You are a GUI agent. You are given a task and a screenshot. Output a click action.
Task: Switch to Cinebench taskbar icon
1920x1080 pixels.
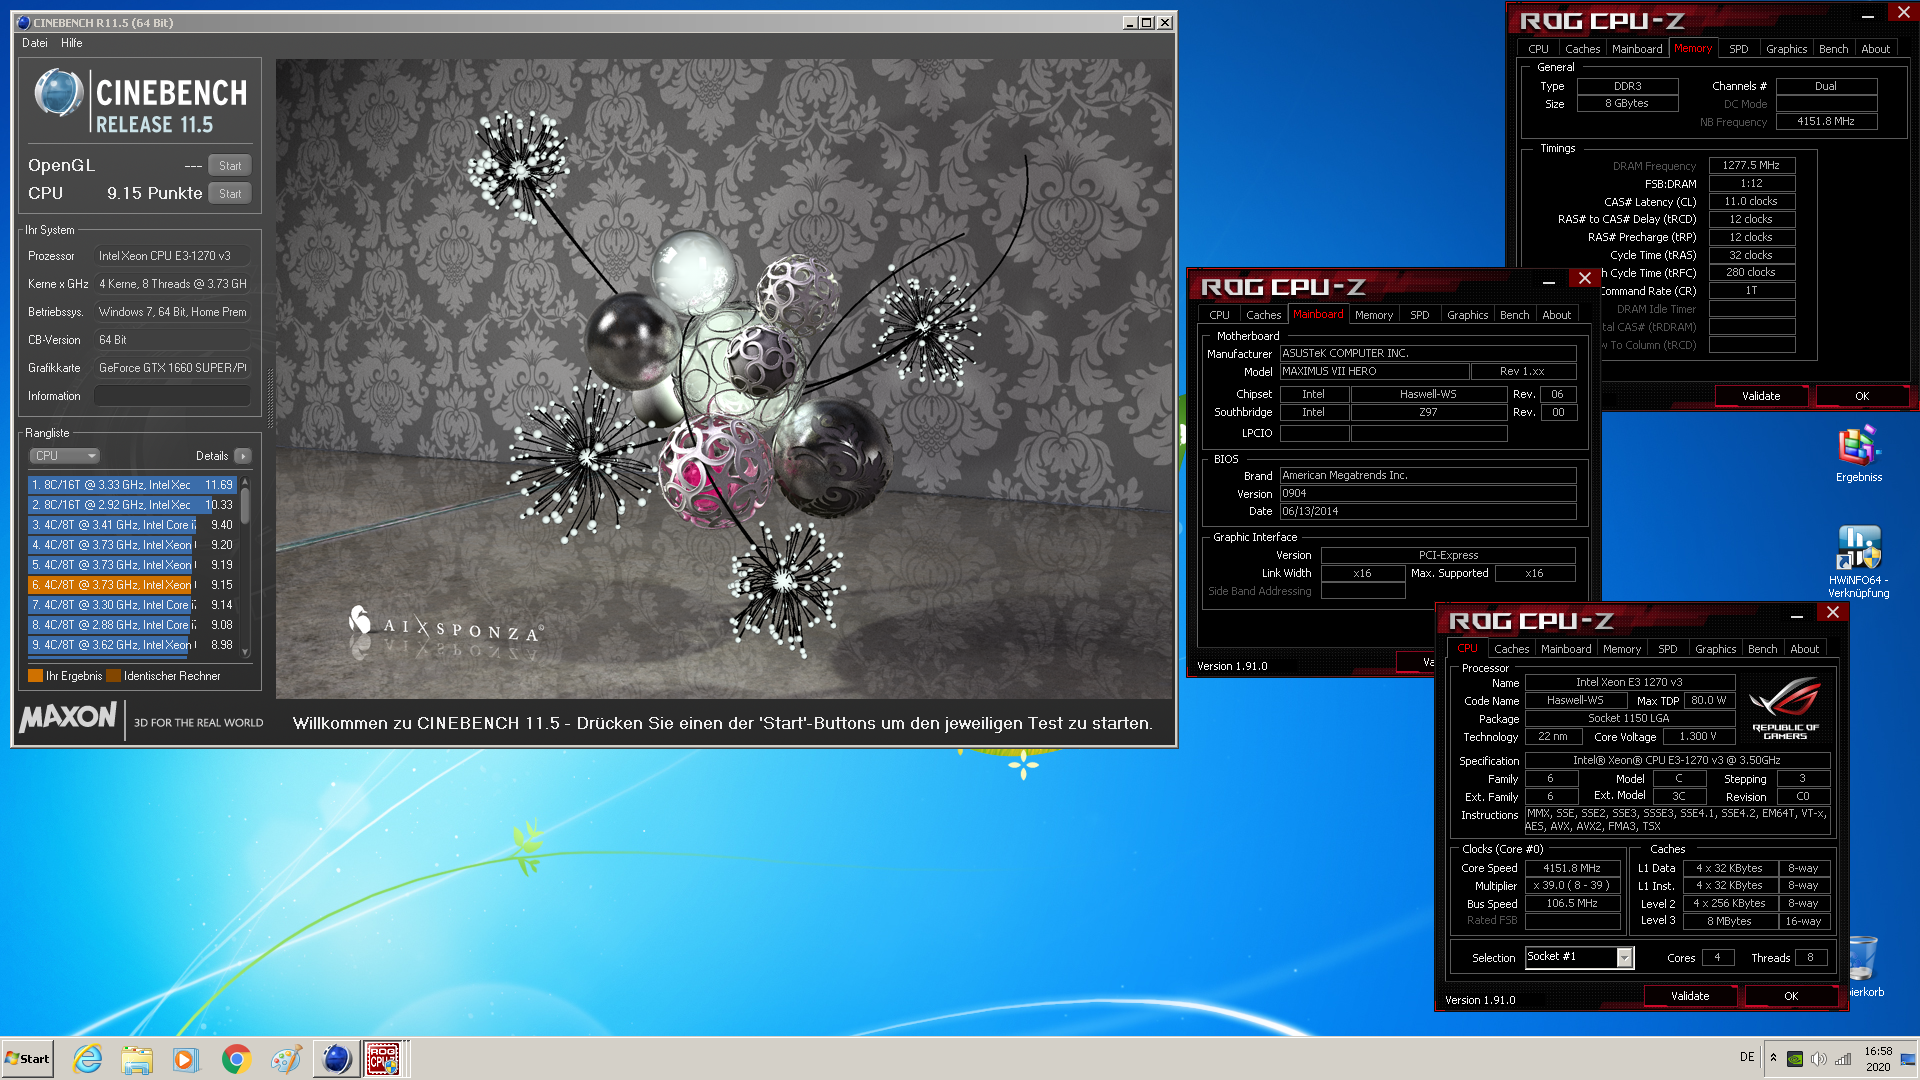click(337, 1059)
